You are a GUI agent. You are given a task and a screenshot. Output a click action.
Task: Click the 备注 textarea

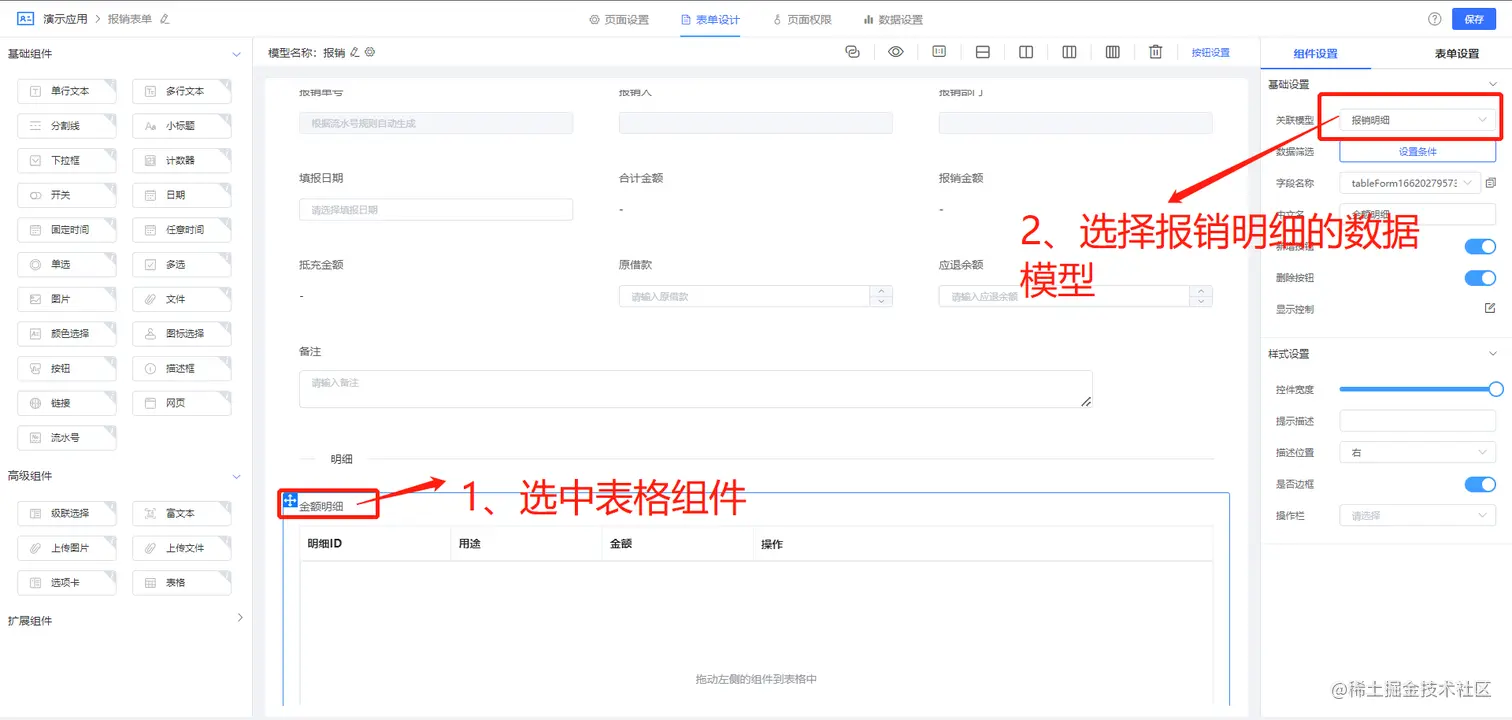pos(695,389)
